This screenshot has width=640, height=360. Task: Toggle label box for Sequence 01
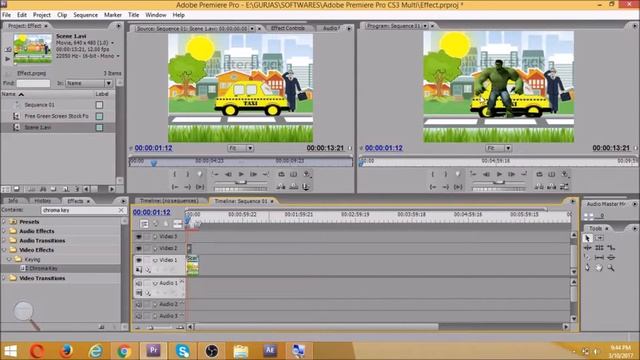(99, 105)
